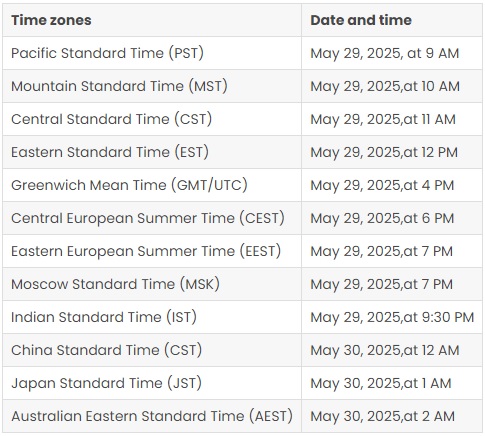Click Central European Summer Time (CEST) label
The image size is (485, 436).
[148, 218]
